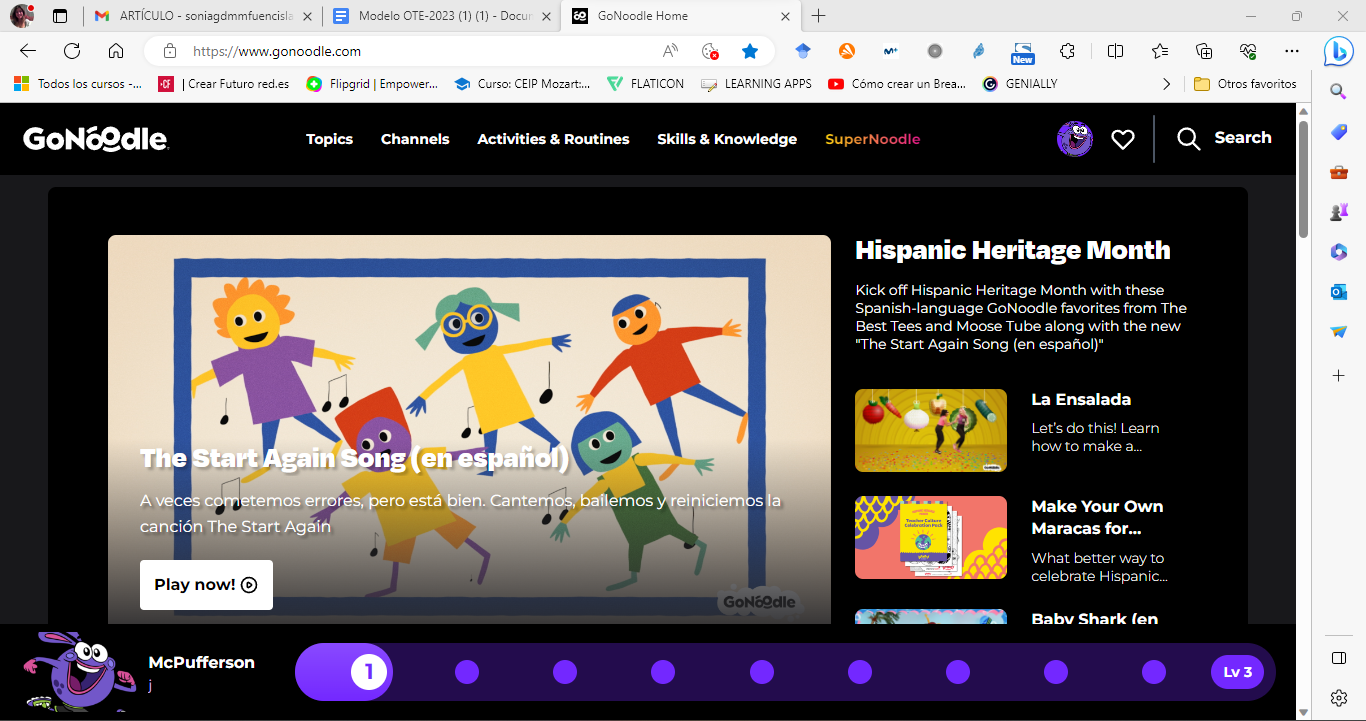Open the Flipgrid bookmark
Image resolution: width=1366 pixels, height=721 pixels.
click(x=372, y=84)
